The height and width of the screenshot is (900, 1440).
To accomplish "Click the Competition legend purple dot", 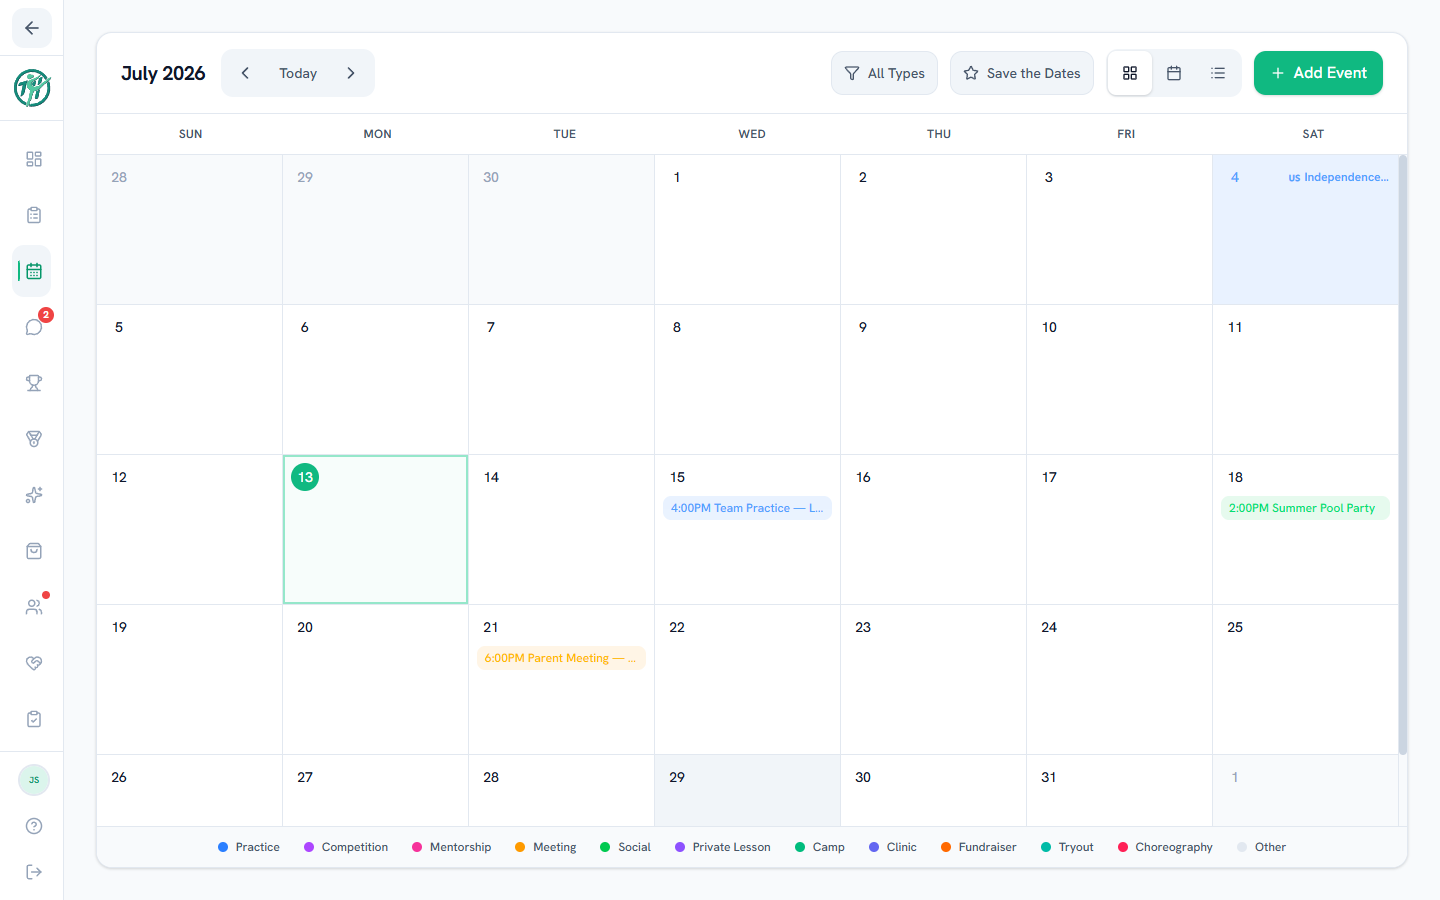I will point(309,847).
